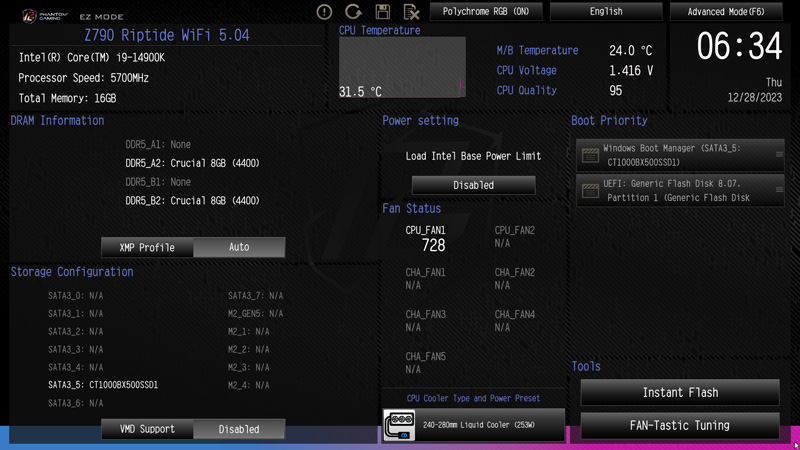800x450 pixels.
Task: Click Windows Boot Manager drive icon
Action: click(590, 155)
